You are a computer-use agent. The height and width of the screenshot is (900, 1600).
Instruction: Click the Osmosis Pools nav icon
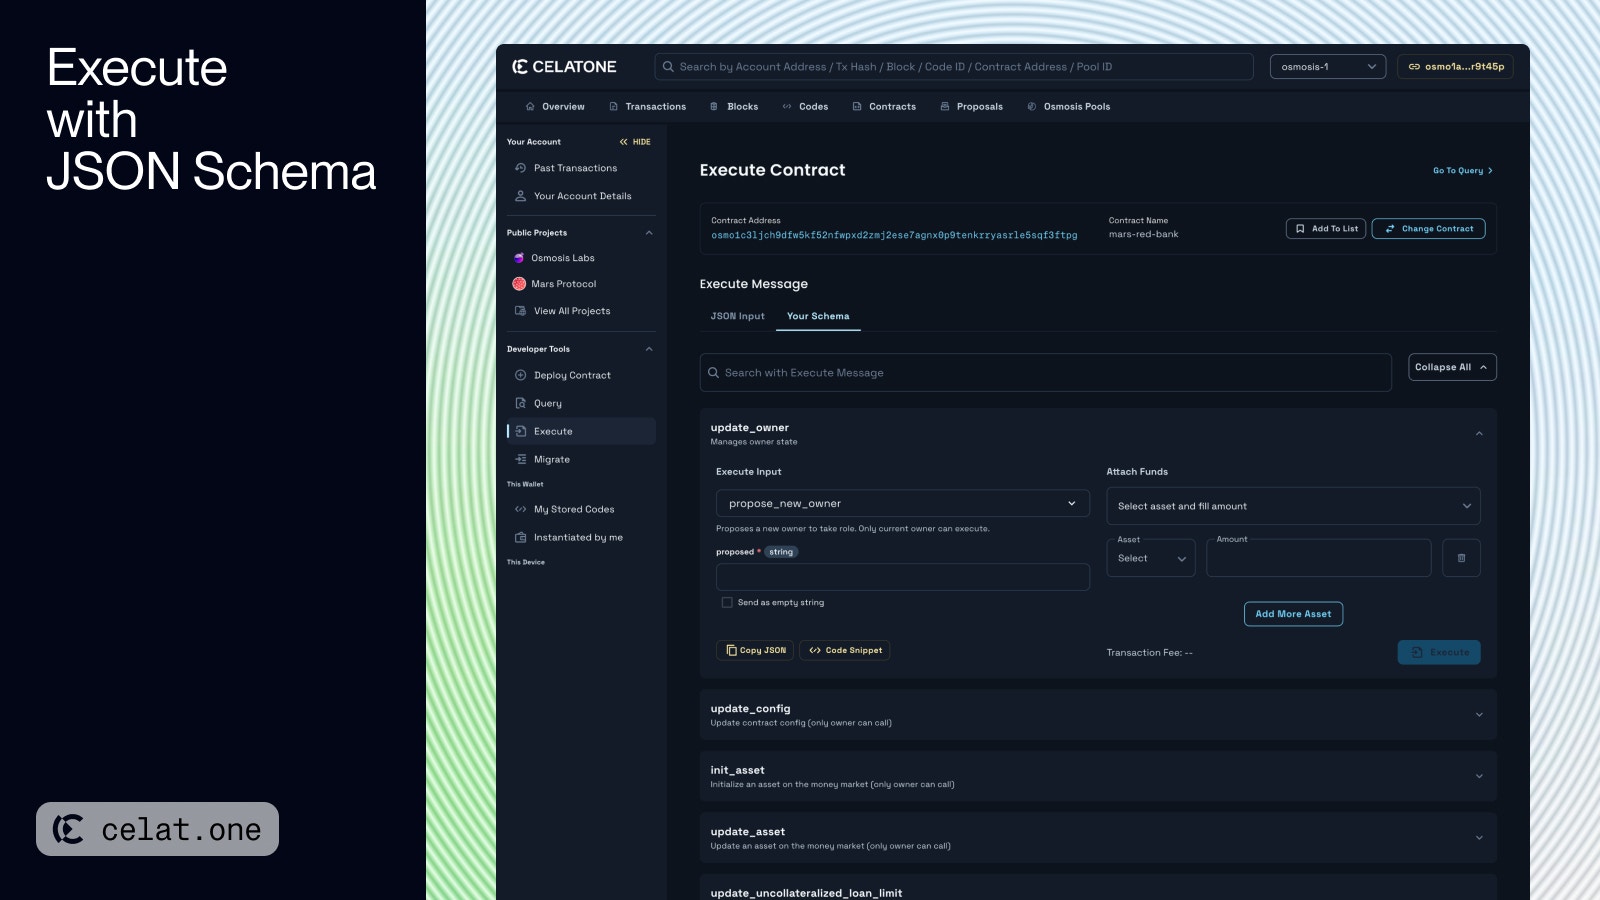pyautogui.click(x=1032, y=107)
